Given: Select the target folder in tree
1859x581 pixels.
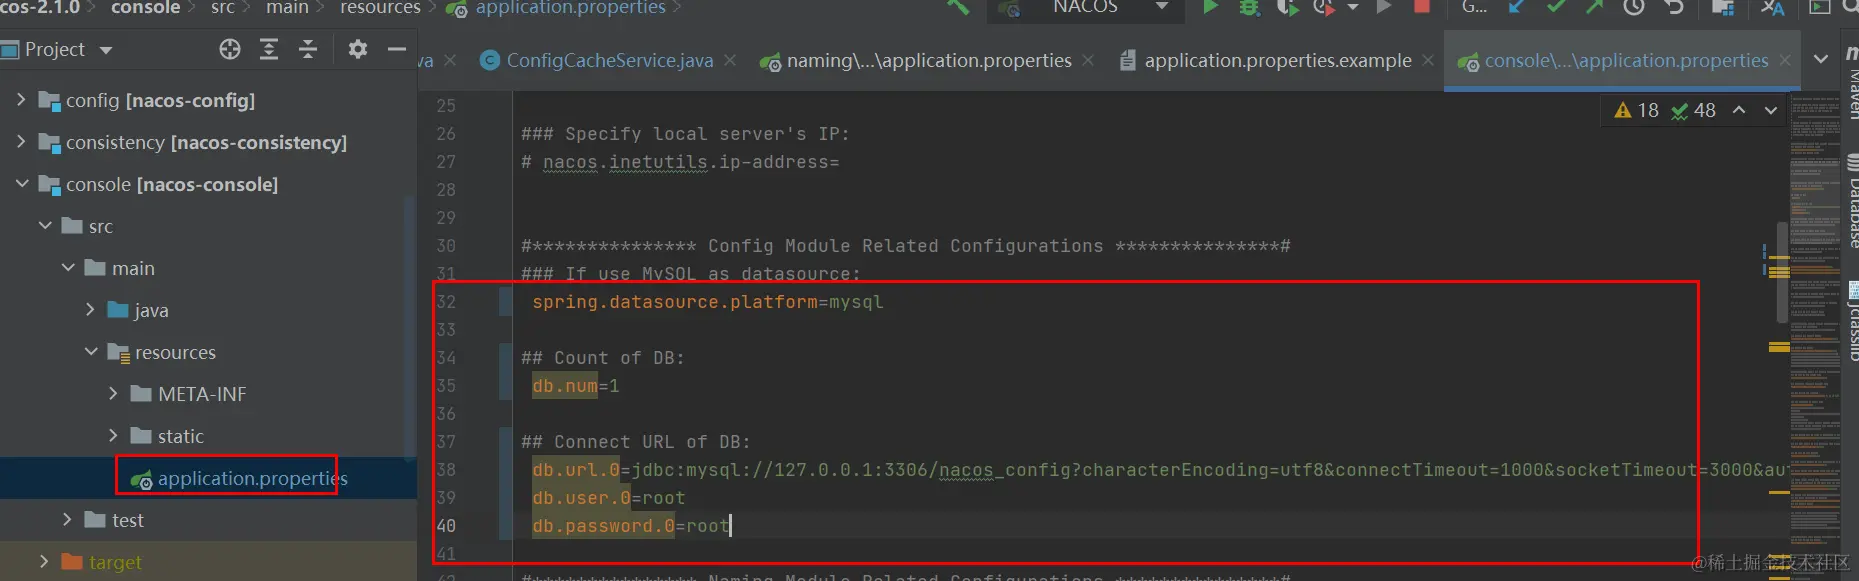Looking at the screenshot, I should [101, 562].
